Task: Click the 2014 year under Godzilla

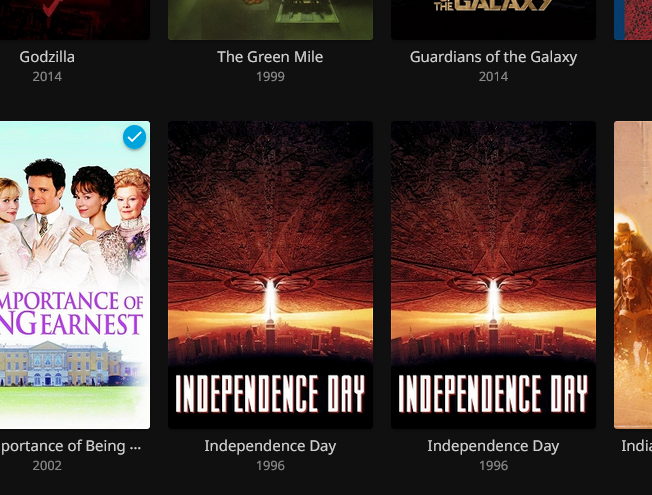Action: (47, 77)
